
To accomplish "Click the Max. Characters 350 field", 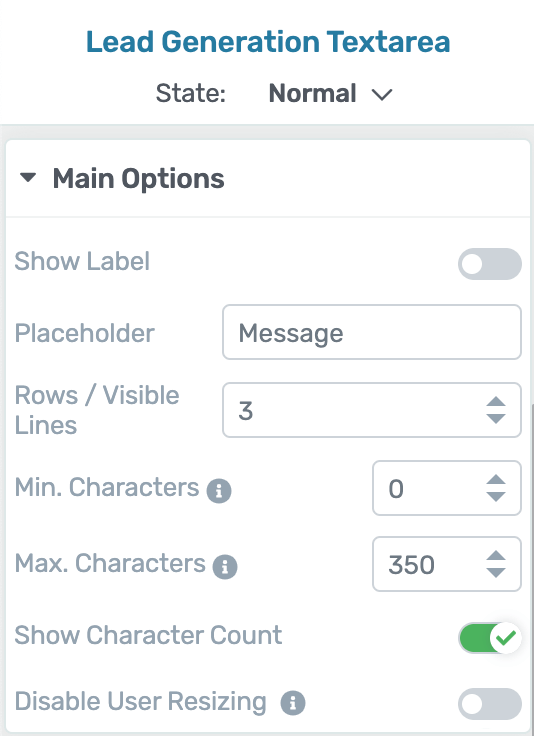I will tap(447, 564).
